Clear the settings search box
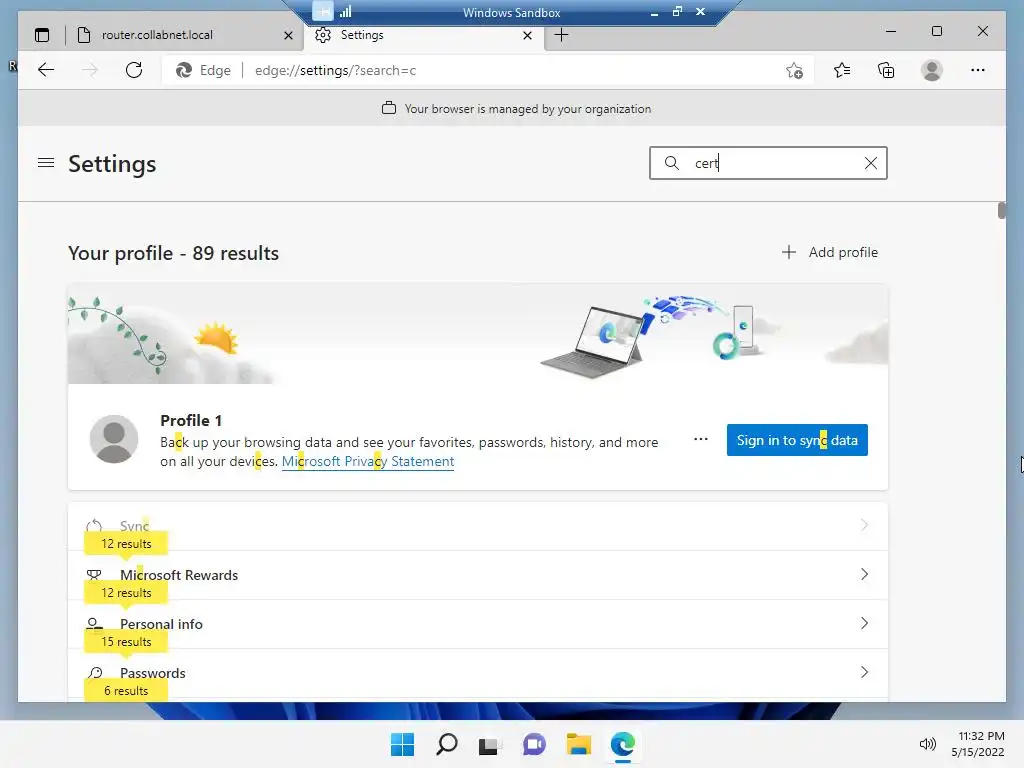Viewport: 1024px width, 768px height. [871, 163]
